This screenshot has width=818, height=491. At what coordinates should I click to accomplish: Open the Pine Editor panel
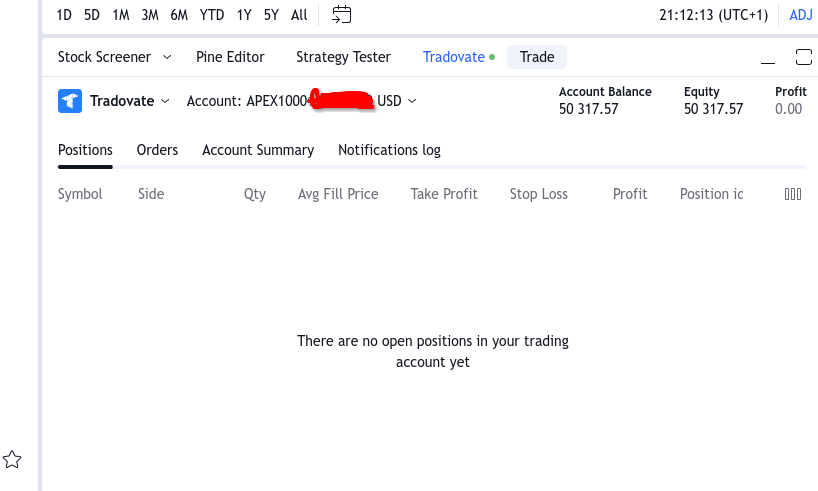click(230, 57)
